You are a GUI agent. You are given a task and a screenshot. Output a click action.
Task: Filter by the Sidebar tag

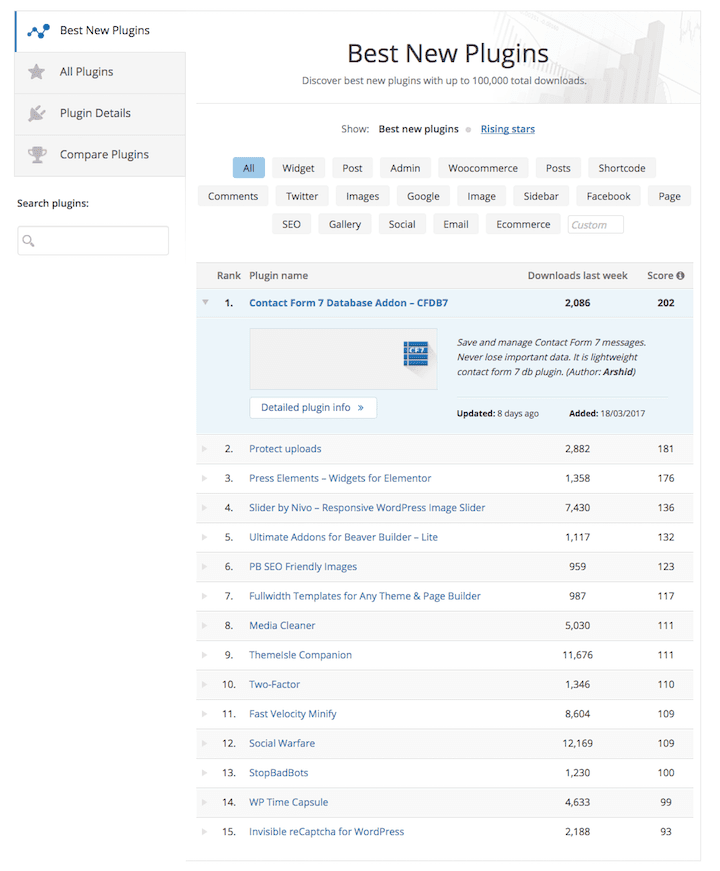541,196
